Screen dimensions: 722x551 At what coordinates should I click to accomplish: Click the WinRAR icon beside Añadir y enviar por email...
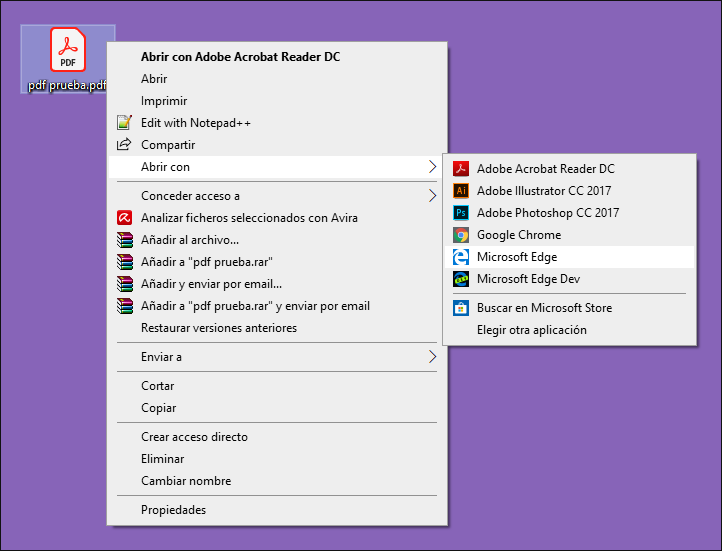124,284
